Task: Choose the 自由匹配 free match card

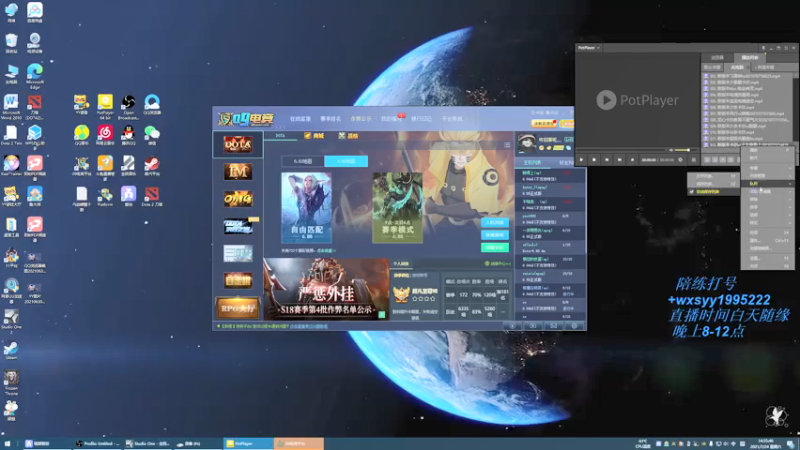Action: pyautogui.click(x=306, y=207)
